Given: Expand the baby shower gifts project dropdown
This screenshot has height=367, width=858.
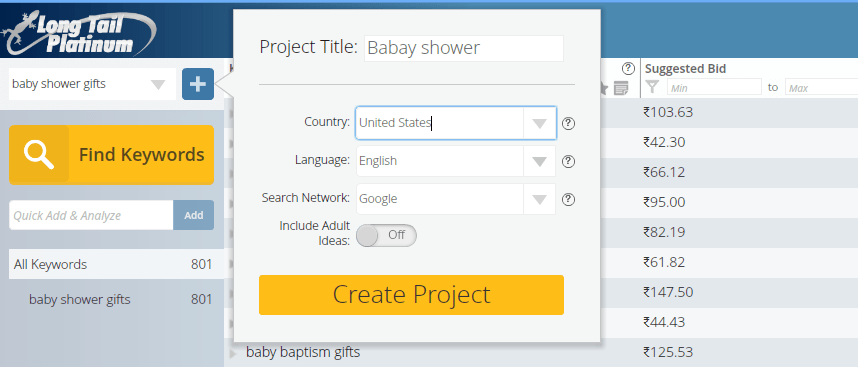Looking at the screenshot, I should pos(158,84).
